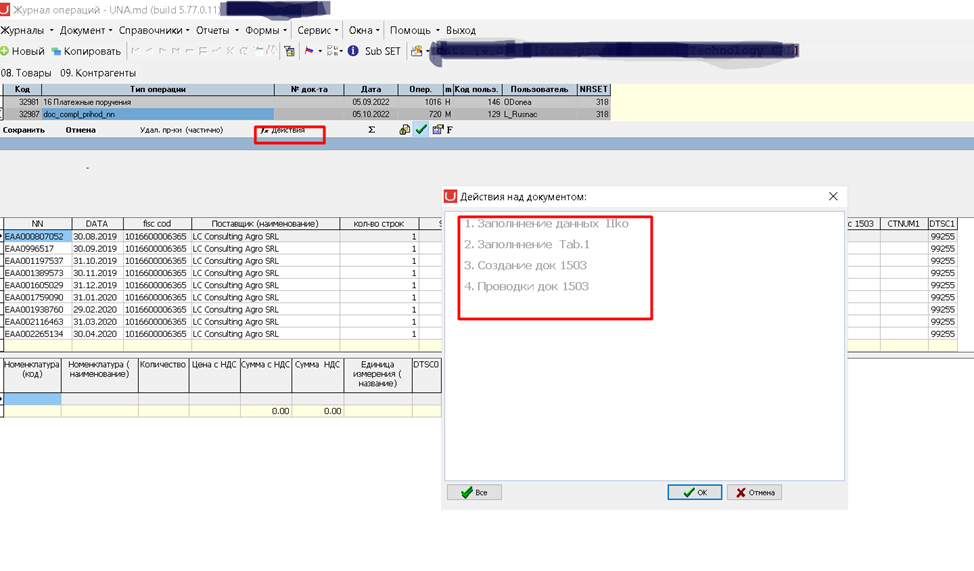Viewport: 974px width, 571px height.
Task: Click the empty Номенклатура (код) input cell
Action: coord(32,399)
